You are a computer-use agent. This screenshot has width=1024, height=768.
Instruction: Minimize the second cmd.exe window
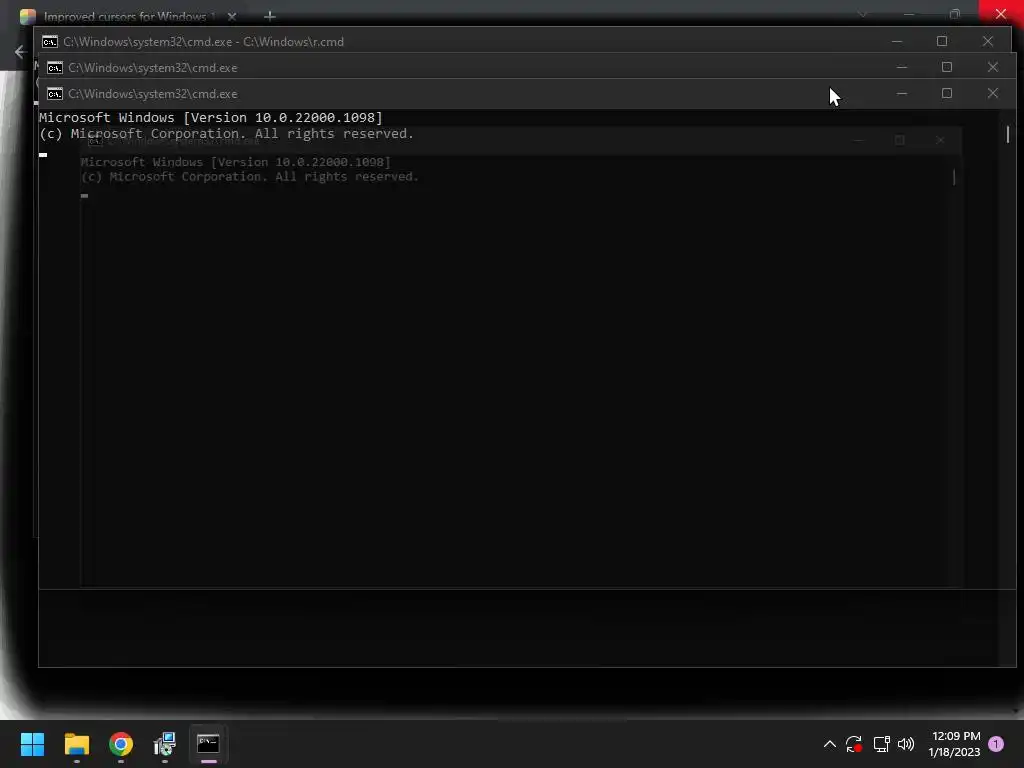point(902,67)
